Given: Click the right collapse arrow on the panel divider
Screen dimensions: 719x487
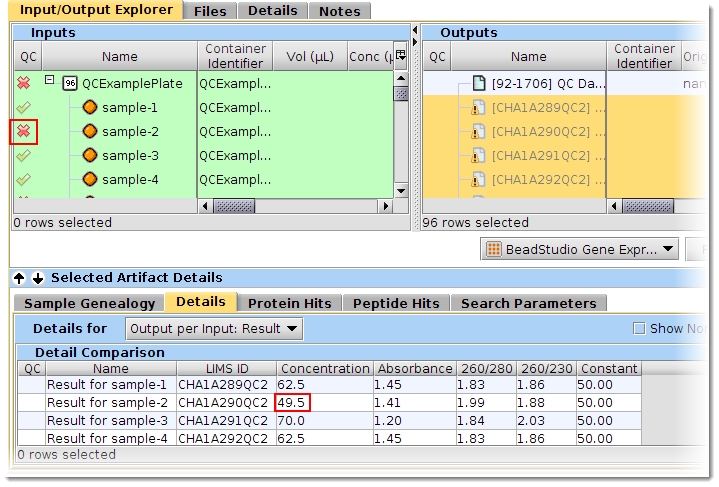Looking at the screenshot, I should click(415, 42).
